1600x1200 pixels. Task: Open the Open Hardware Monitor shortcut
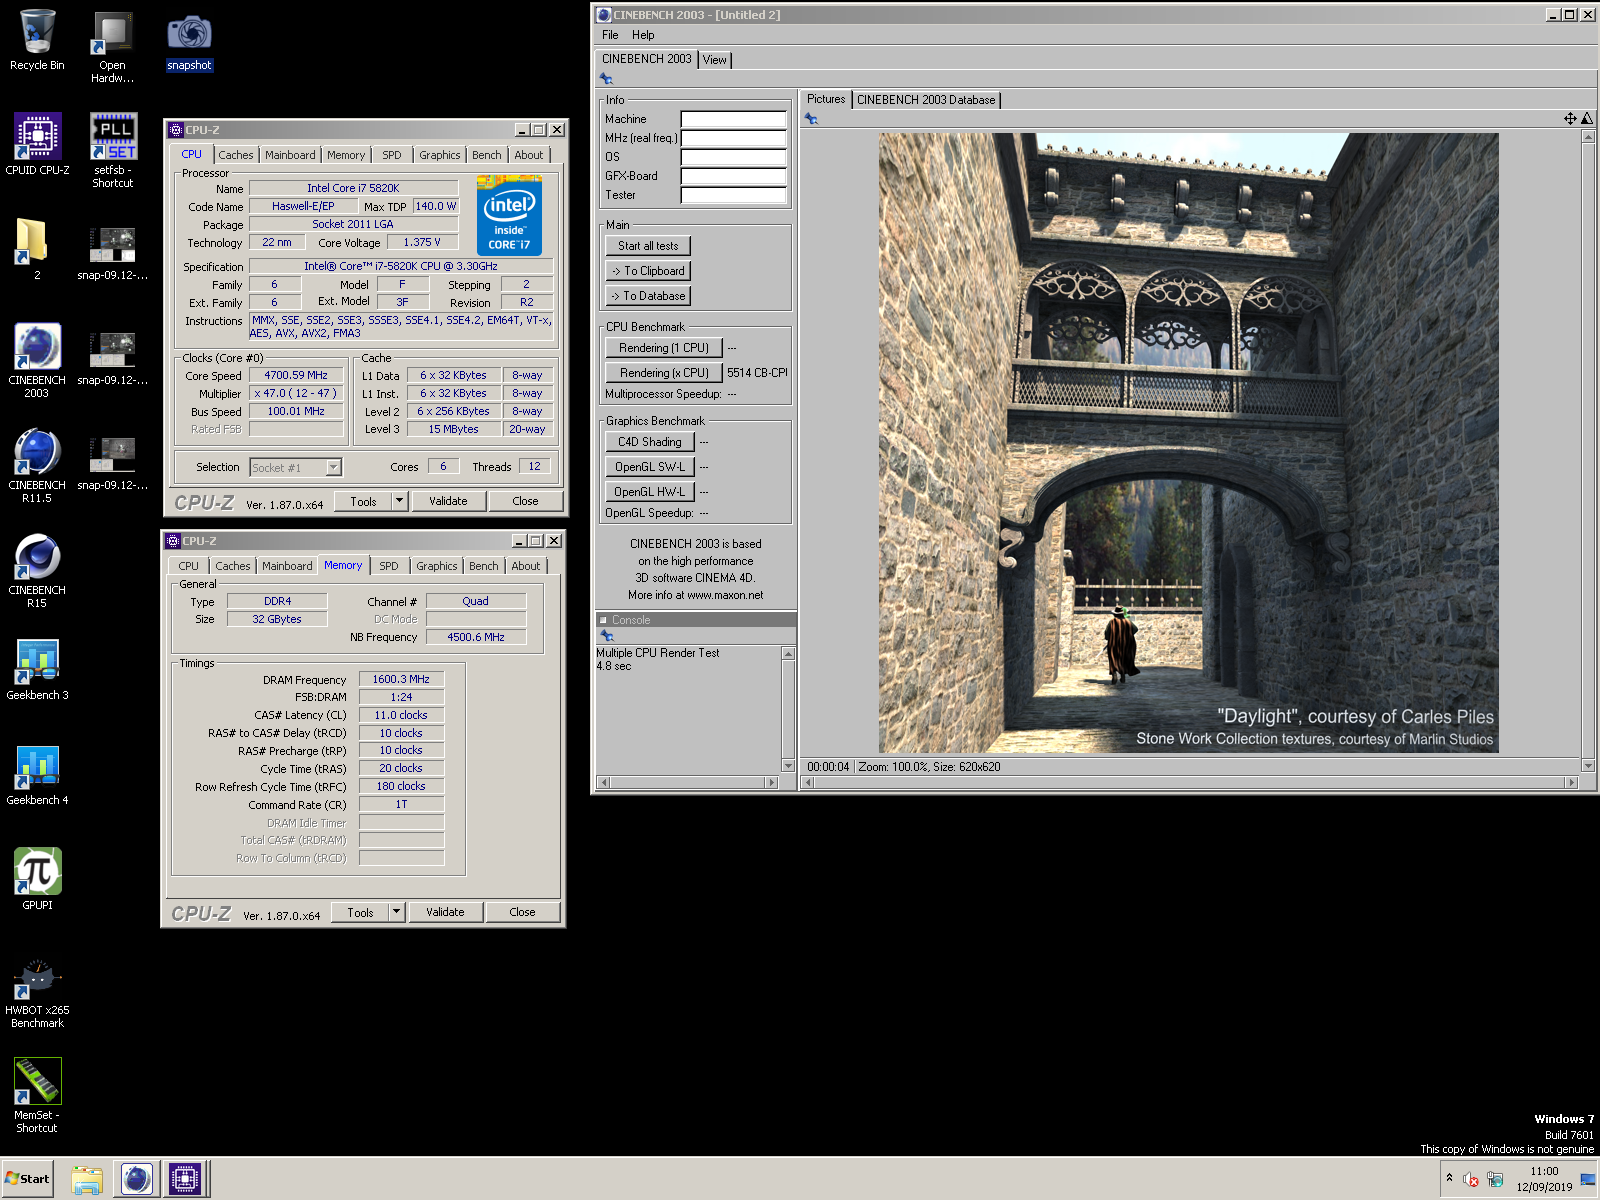[112, 46]
